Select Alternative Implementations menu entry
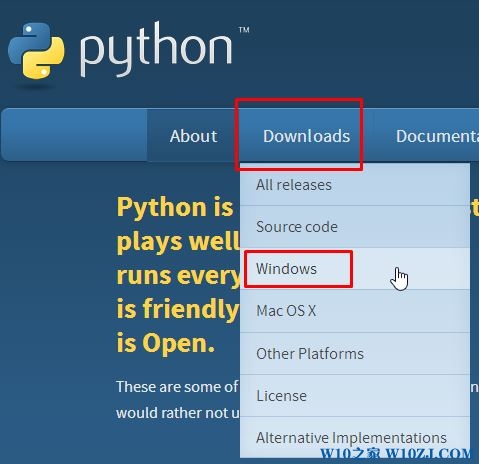 point(355,437)
